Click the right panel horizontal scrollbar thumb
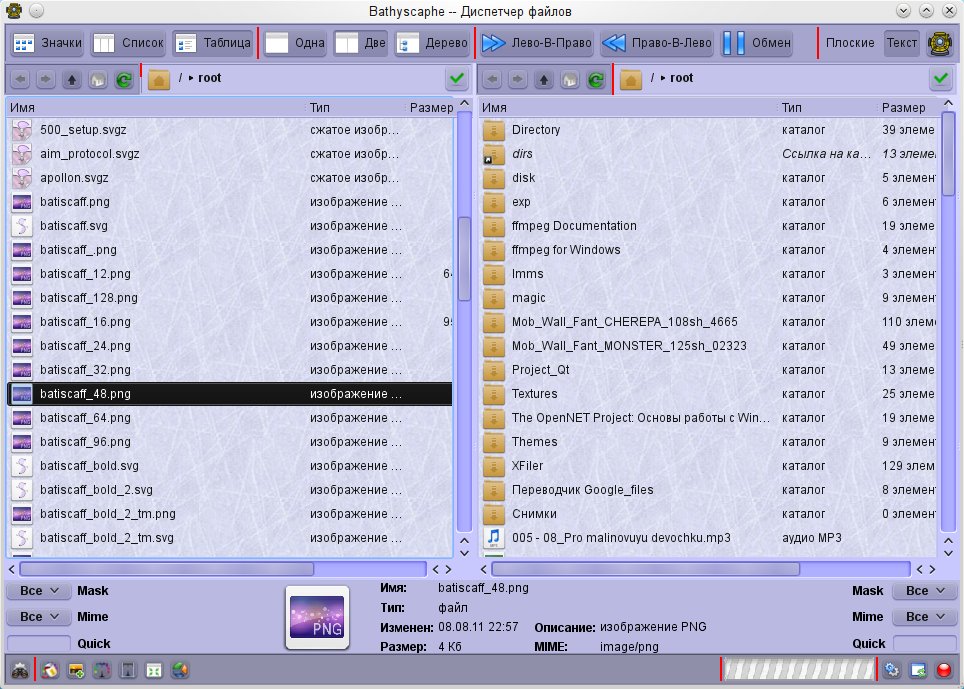 click(x=646, y=569)
